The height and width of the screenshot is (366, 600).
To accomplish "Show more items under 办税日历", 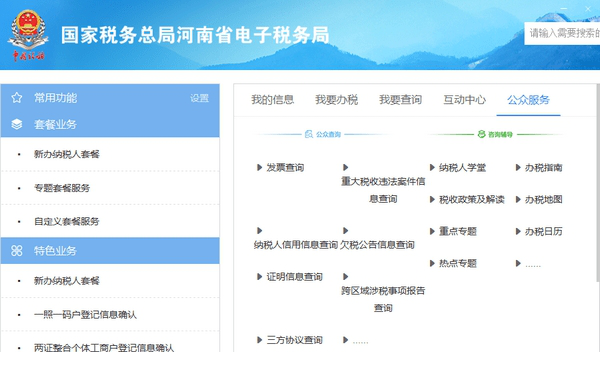I will point(533,264).
